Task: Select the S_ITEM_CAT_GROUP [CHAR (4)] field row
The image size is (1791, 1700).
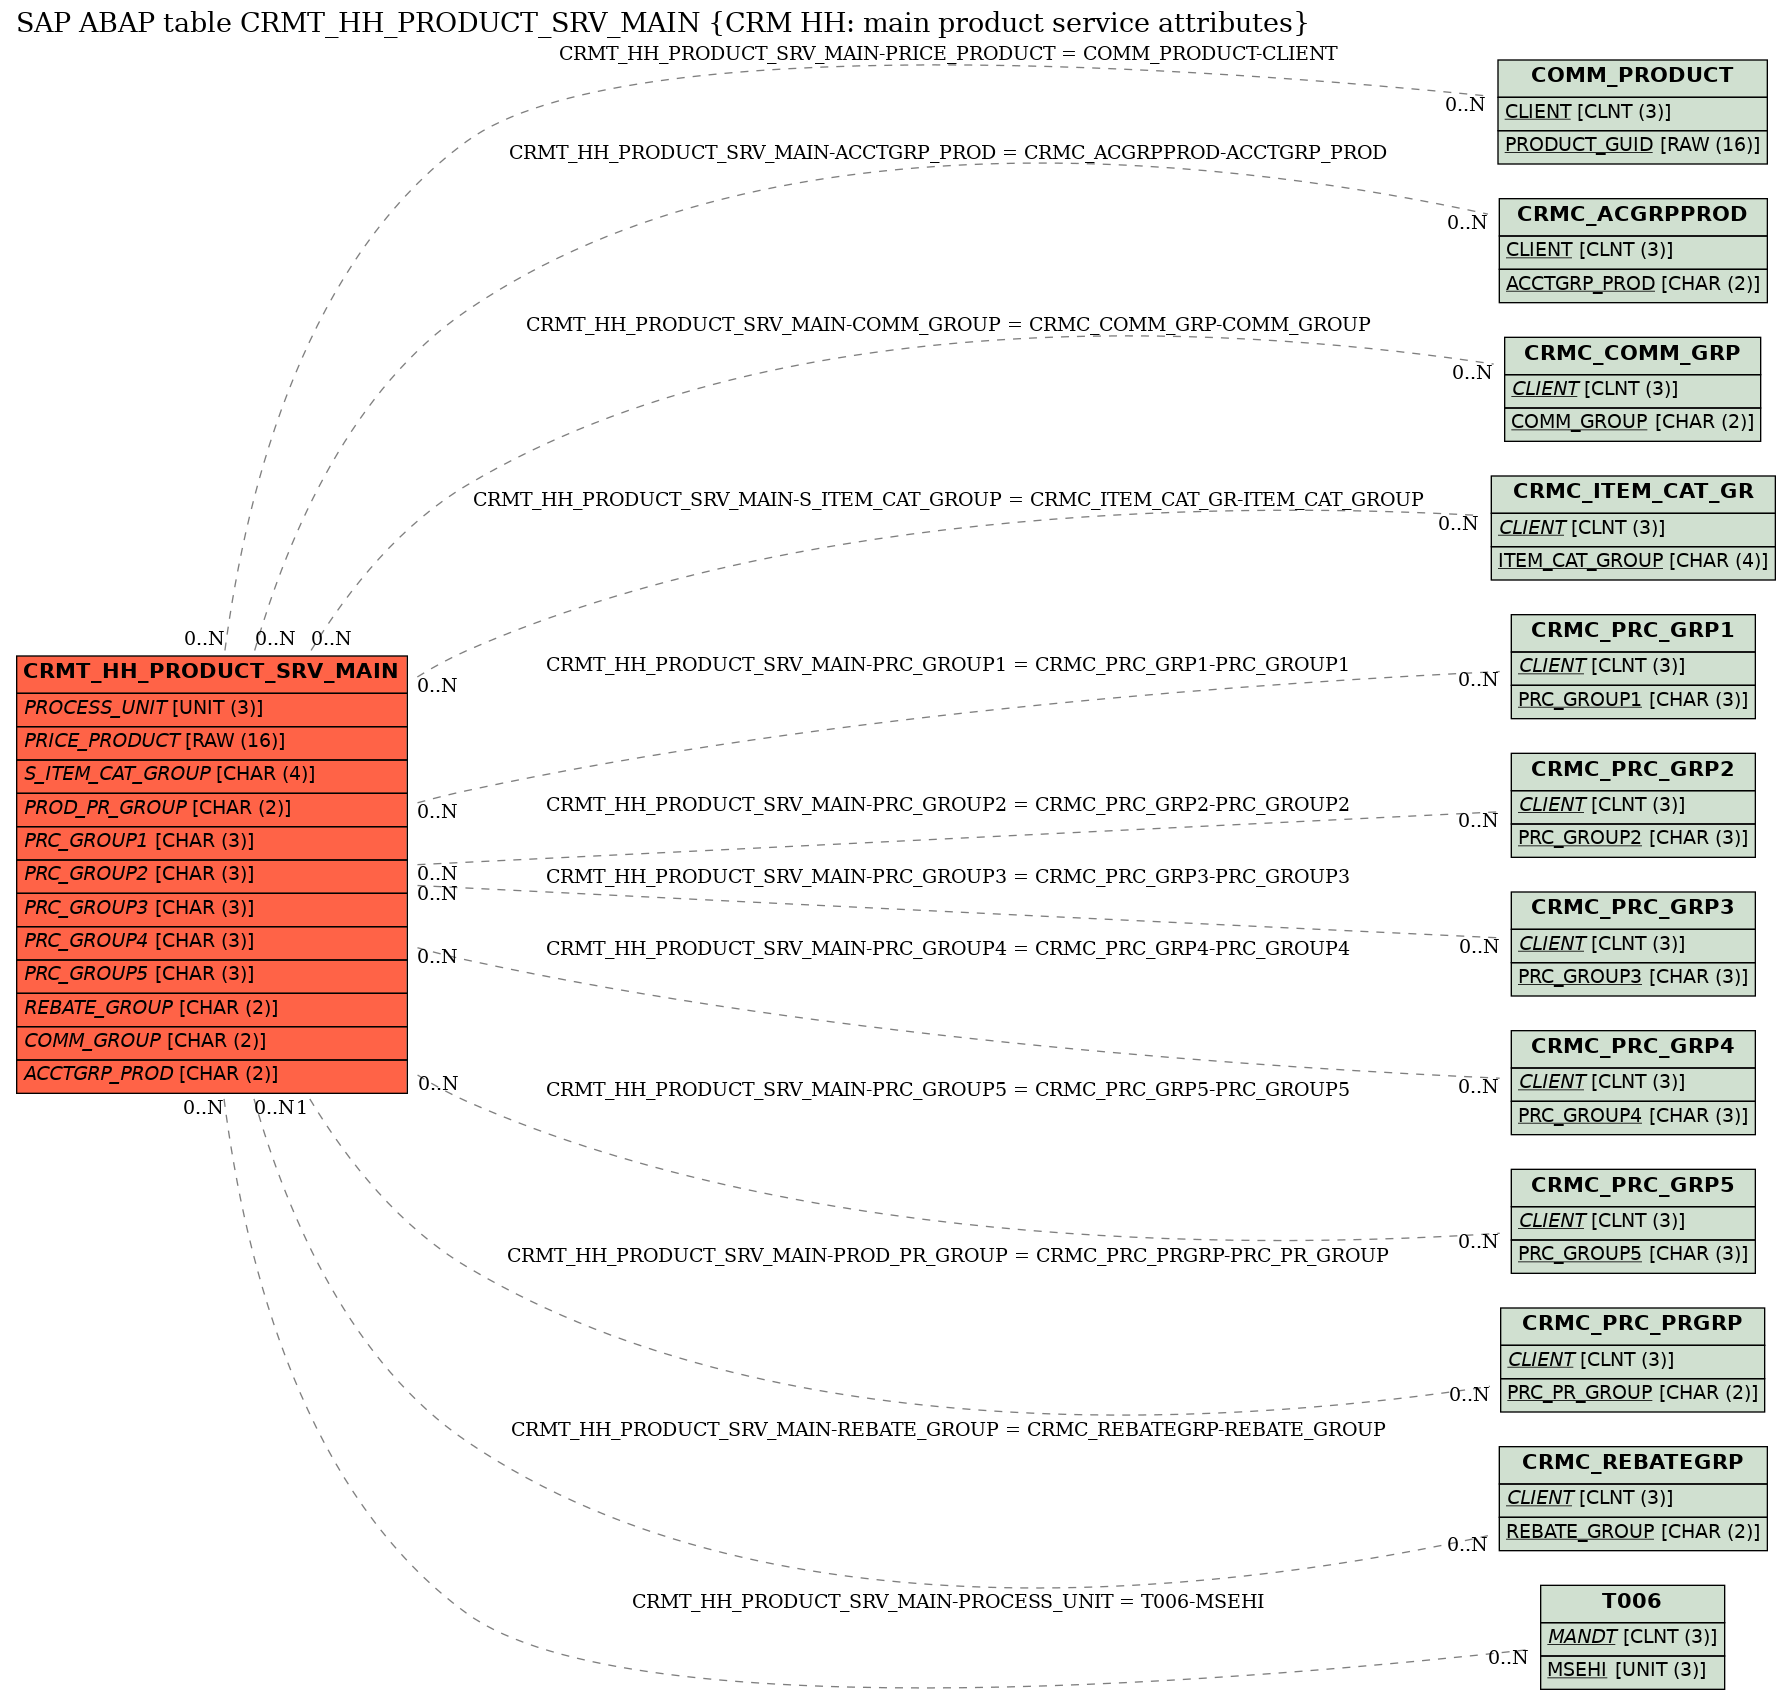Action: point(212,775)
